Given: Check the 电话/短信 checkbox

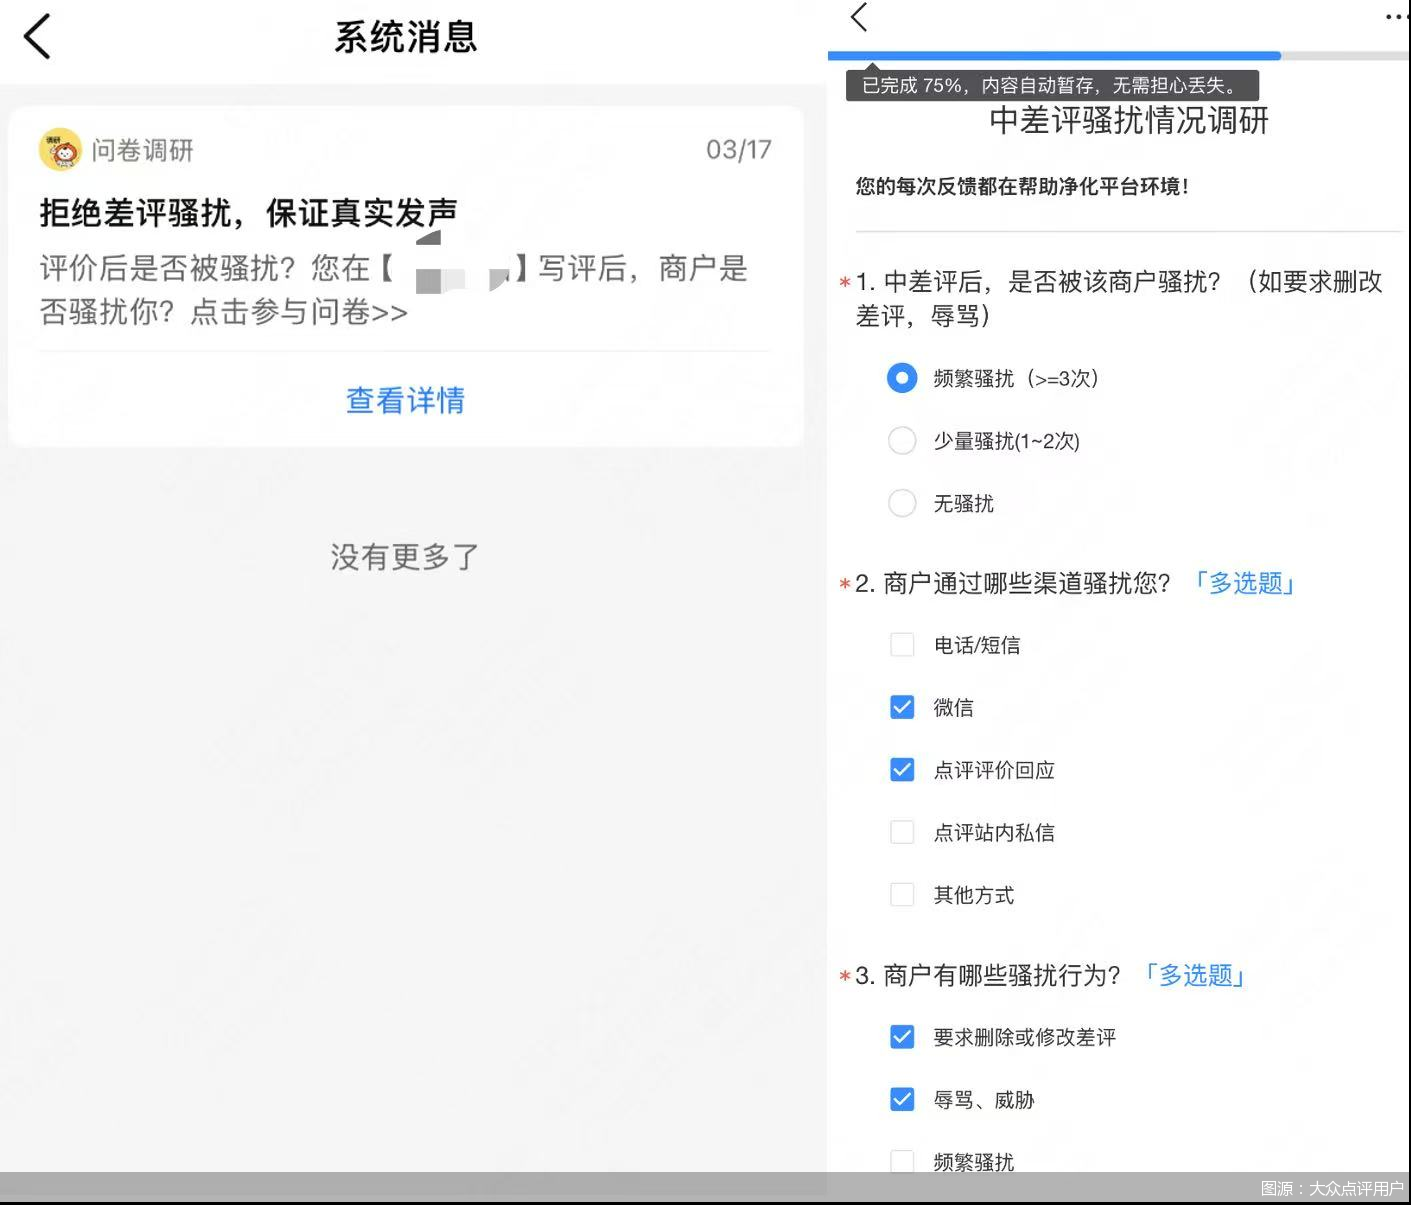Looking at the screenshot, I should [902, 645].
